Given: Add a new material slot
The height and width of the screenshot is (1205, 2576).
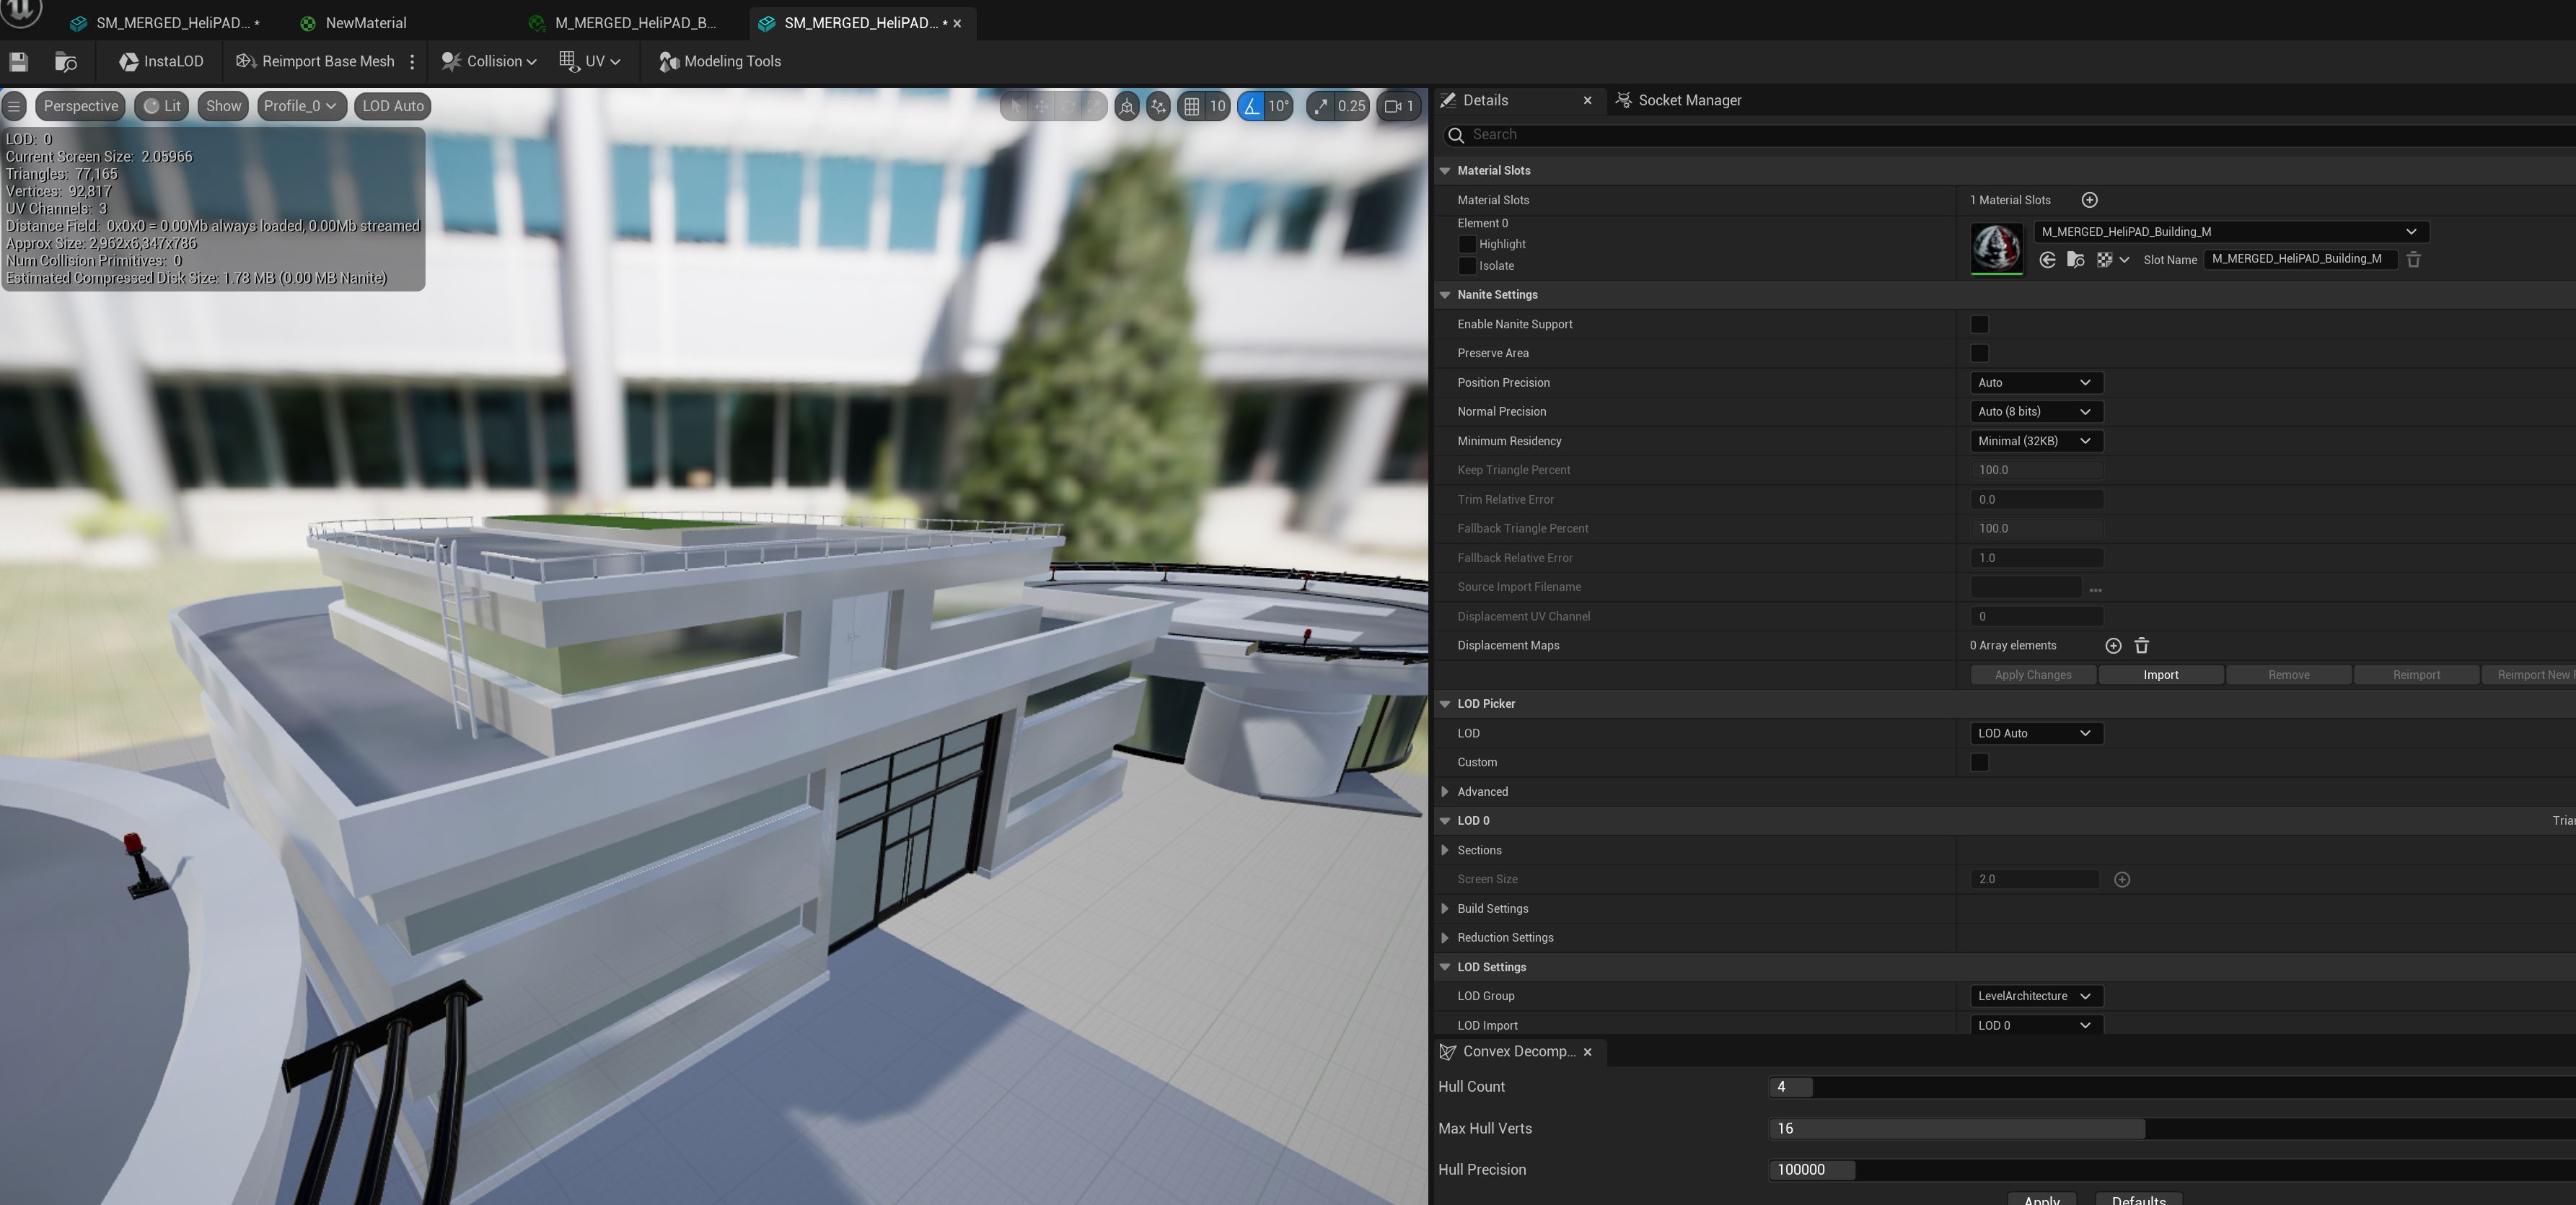Looking at the screenshot, I should tap(2089, 200).
